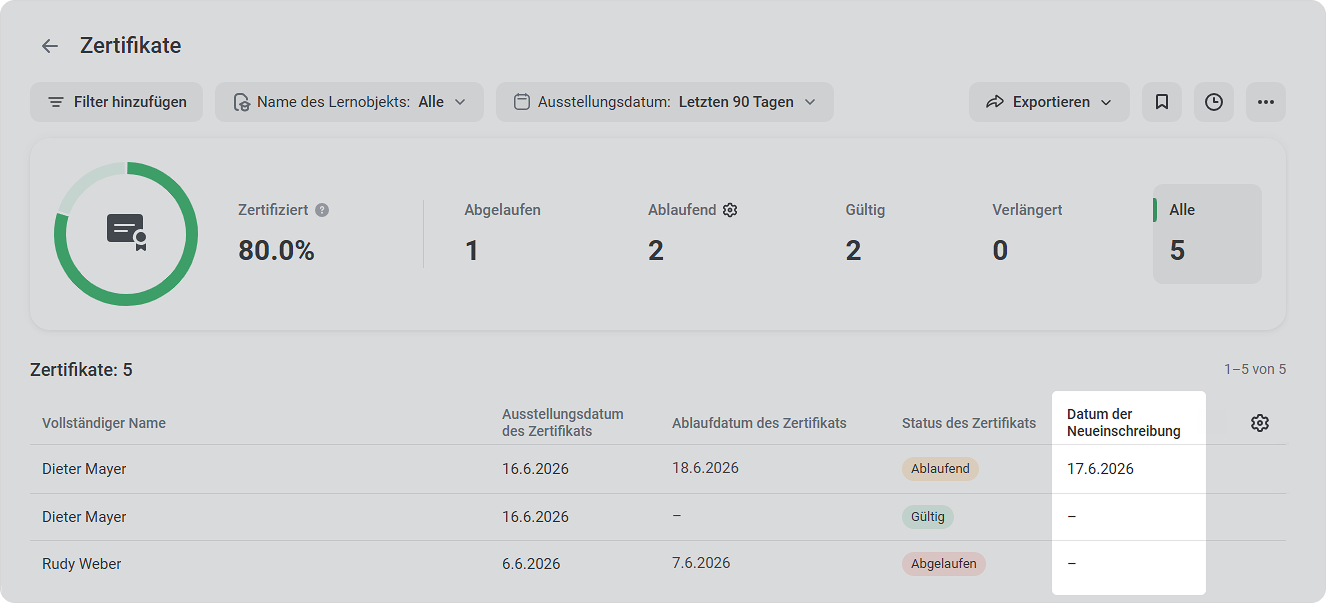Sort by Vollständiger Name column
The width and height of the screenshot is (1326, 603).
click(x=104, y=423)
